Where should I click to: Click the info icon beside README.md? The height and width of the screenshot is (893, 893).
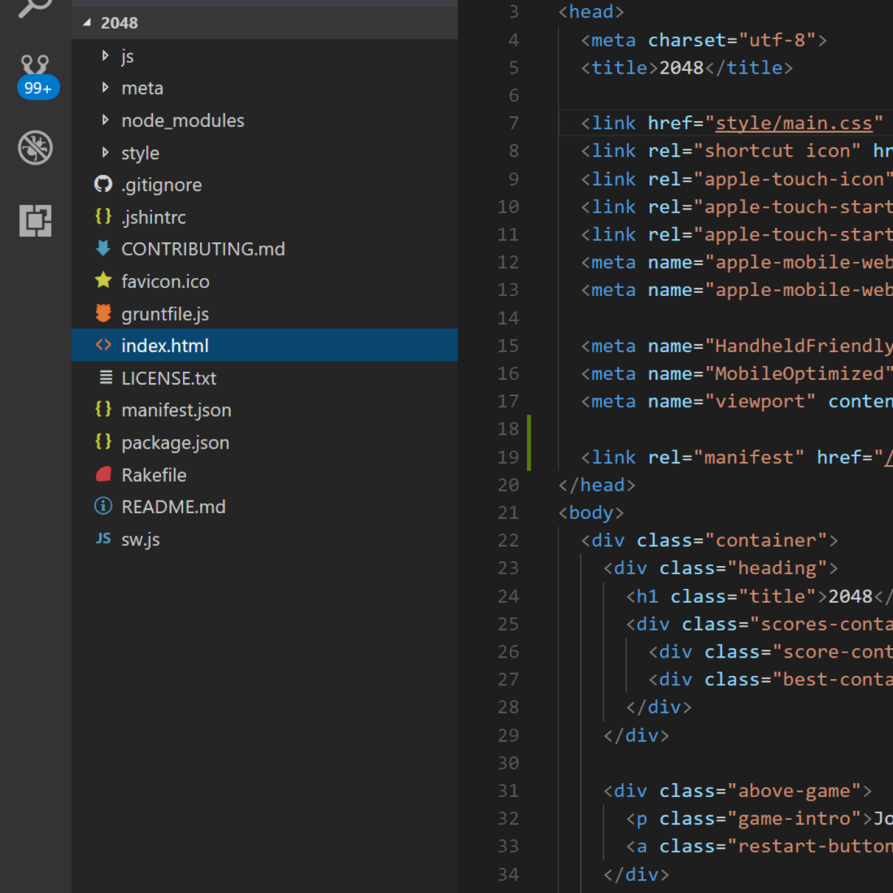103,507
